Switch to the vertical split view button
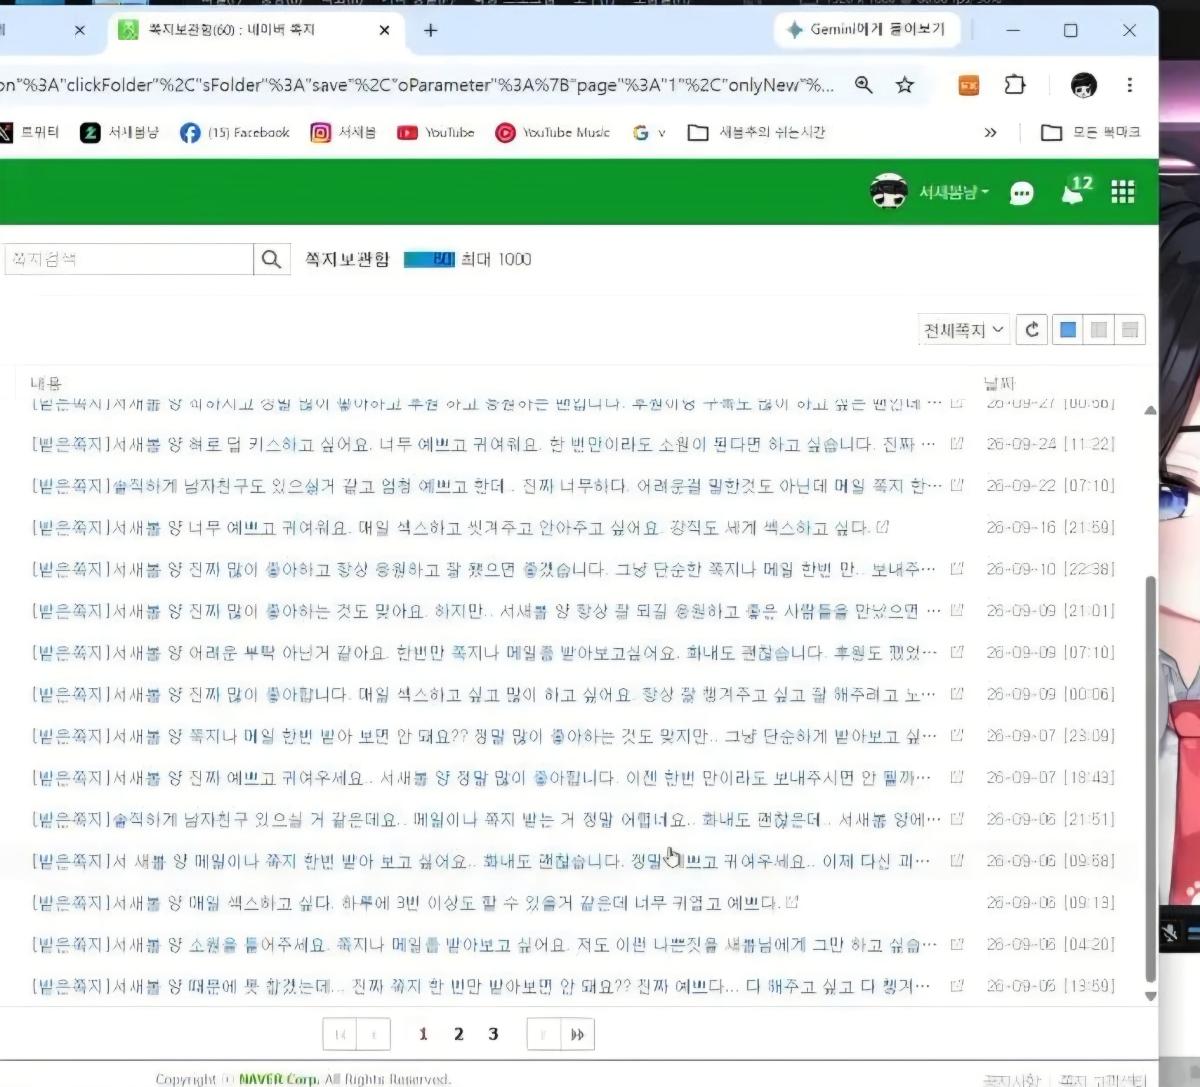This screenshot has height=1087, width=1200. point(1099,329)
